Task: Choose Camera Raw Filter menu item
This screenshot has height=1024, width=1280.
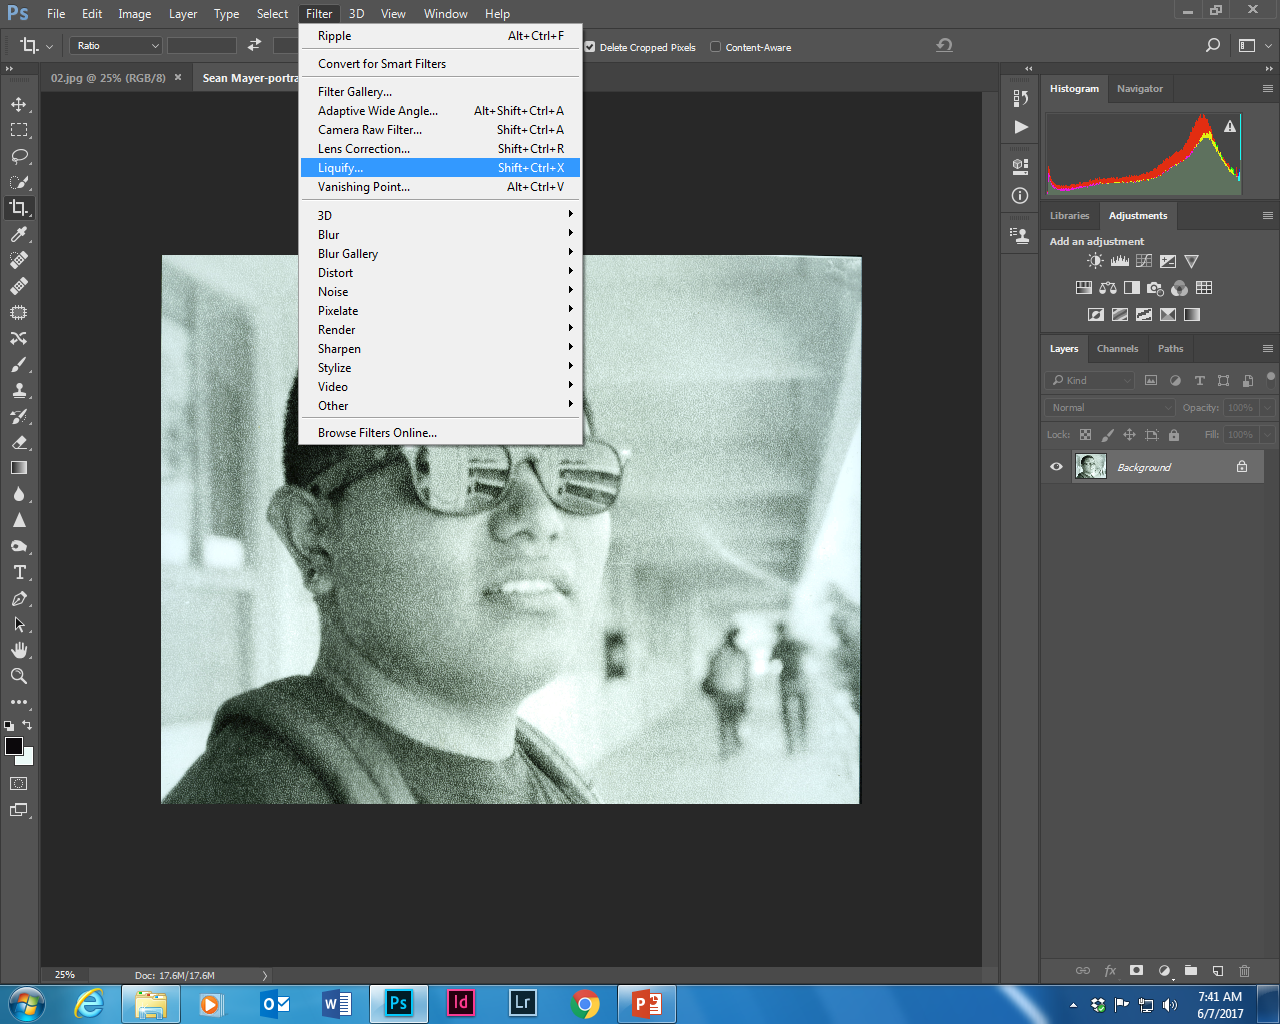Action: point(441,130)
